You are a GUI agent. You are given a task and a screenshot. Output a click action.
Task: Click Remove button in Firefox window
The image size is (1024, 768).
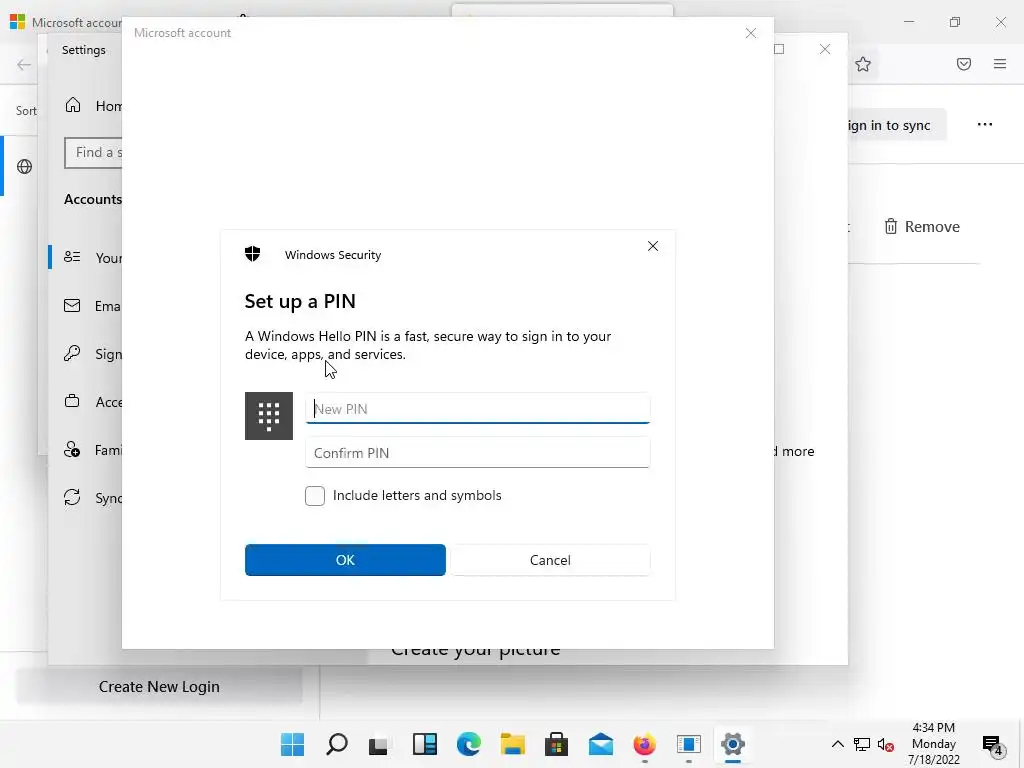pyautogui.click(x=922, y=227)
